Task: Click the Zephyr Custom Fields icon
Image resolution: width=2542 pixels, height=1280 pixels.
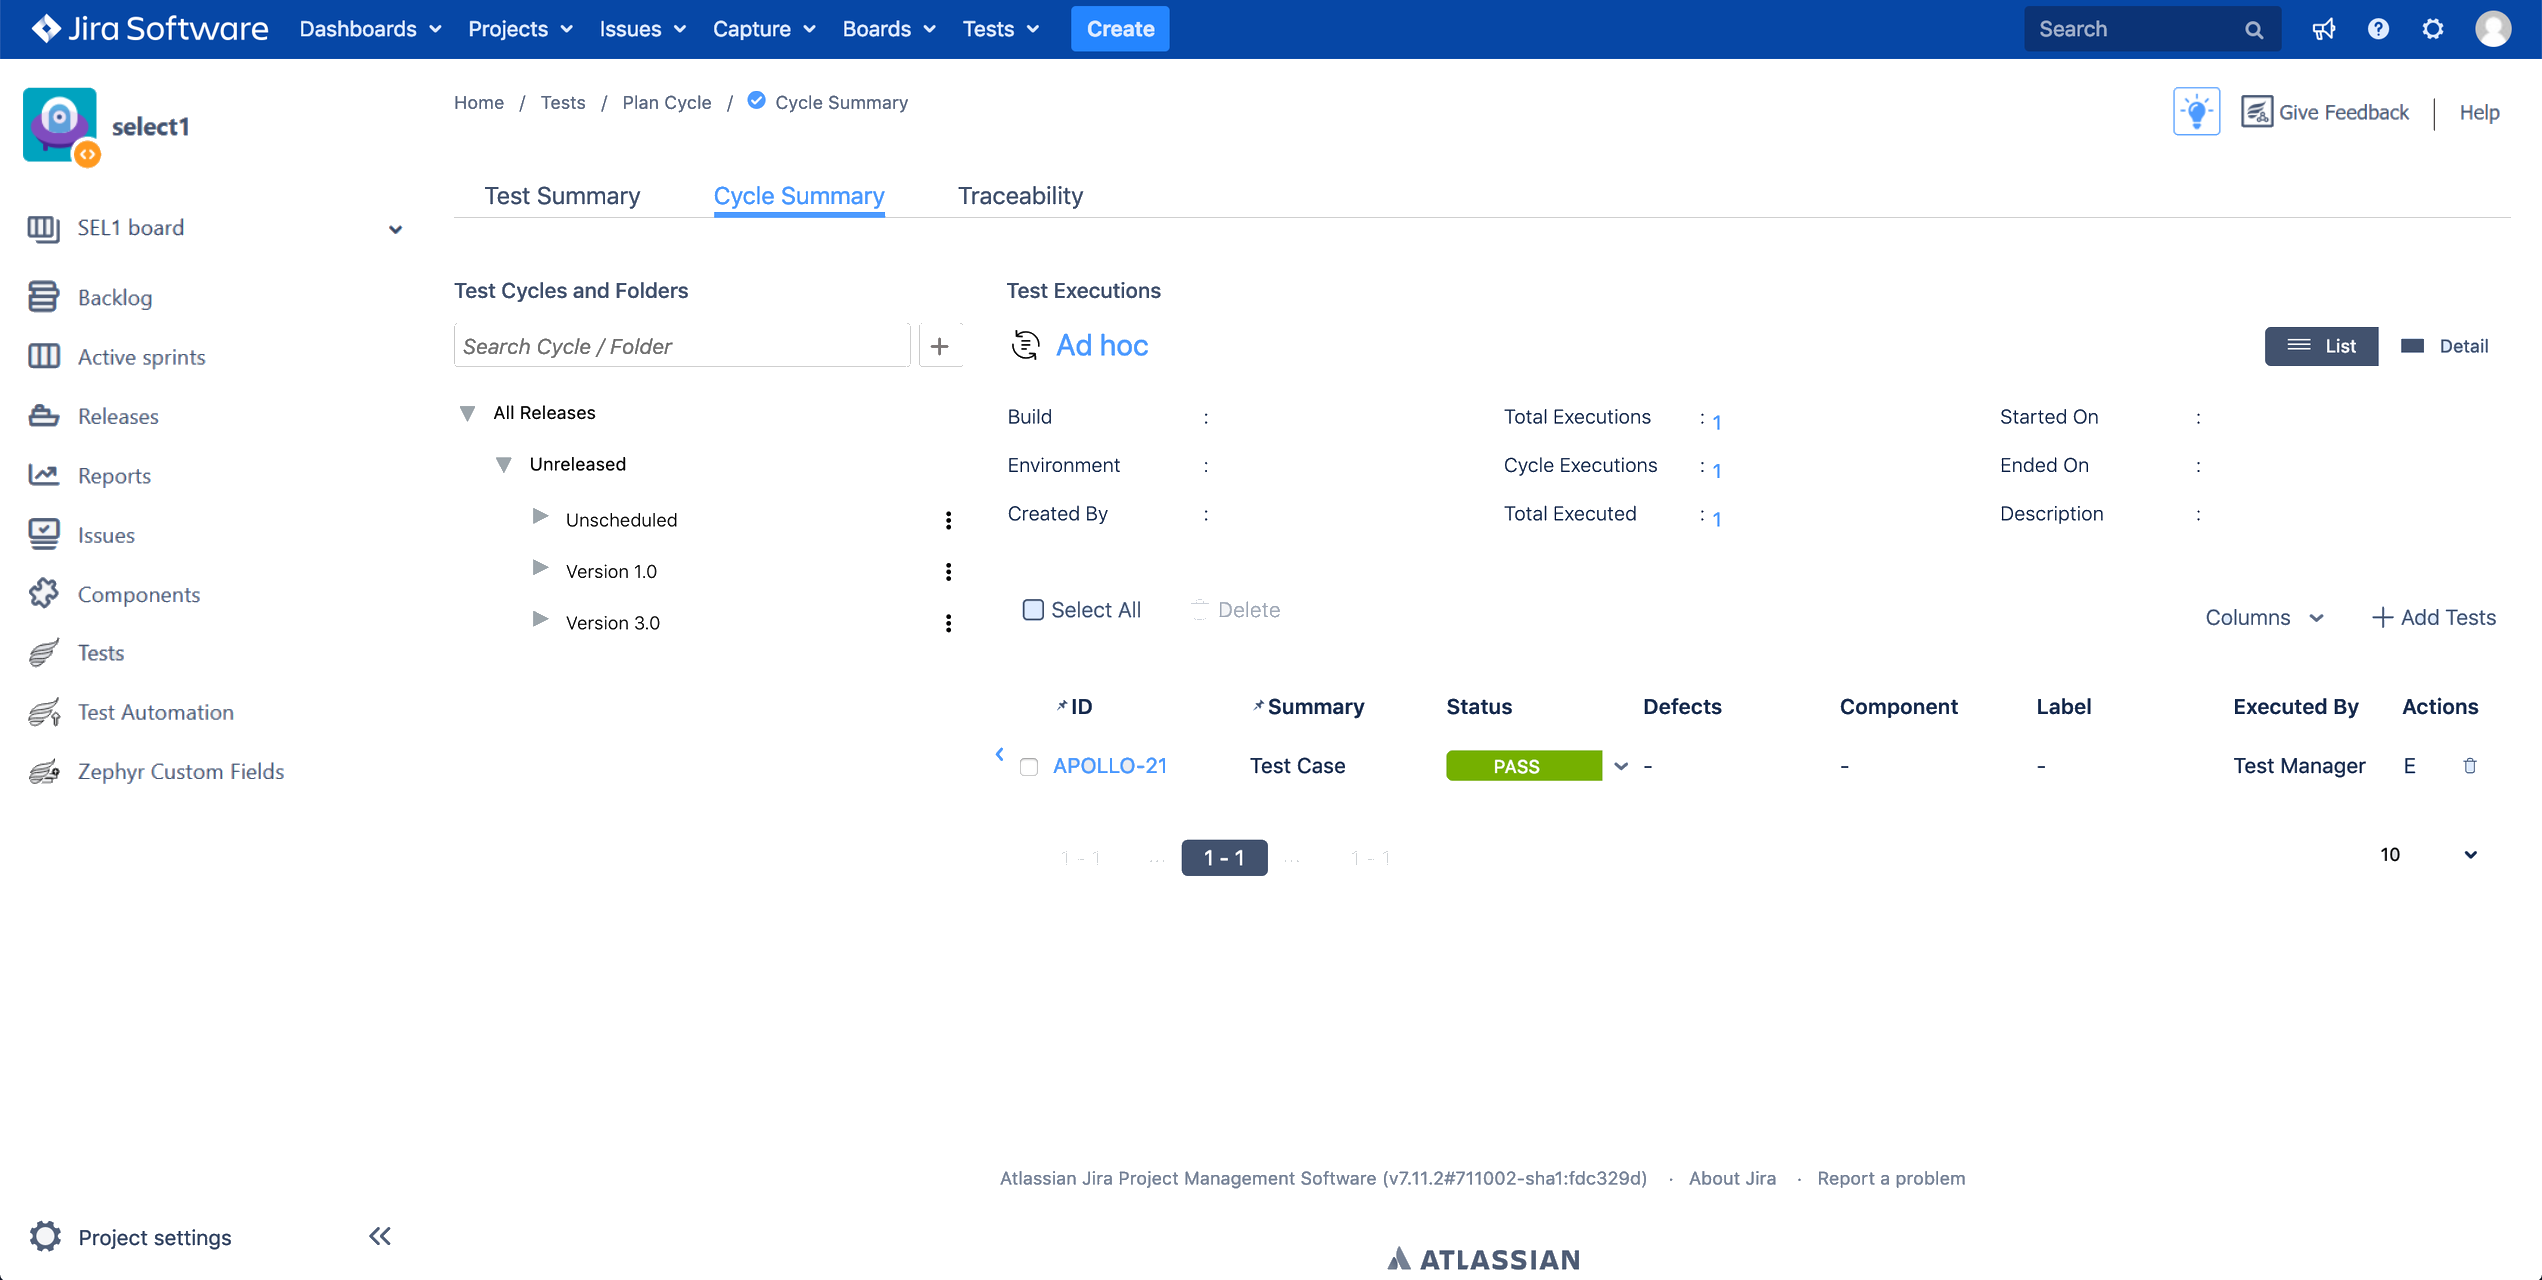Action: pos(44,771)
